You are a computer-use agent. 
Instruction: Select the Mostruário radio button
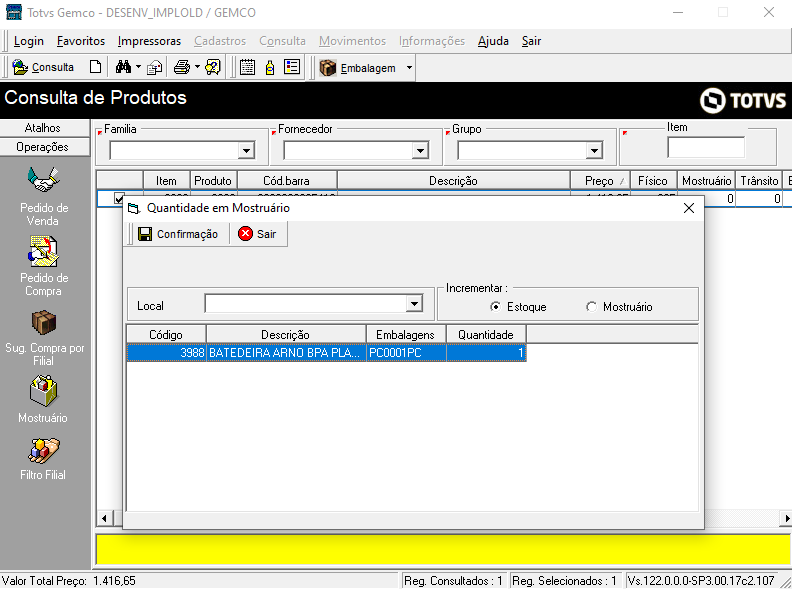tap(591, 307)
